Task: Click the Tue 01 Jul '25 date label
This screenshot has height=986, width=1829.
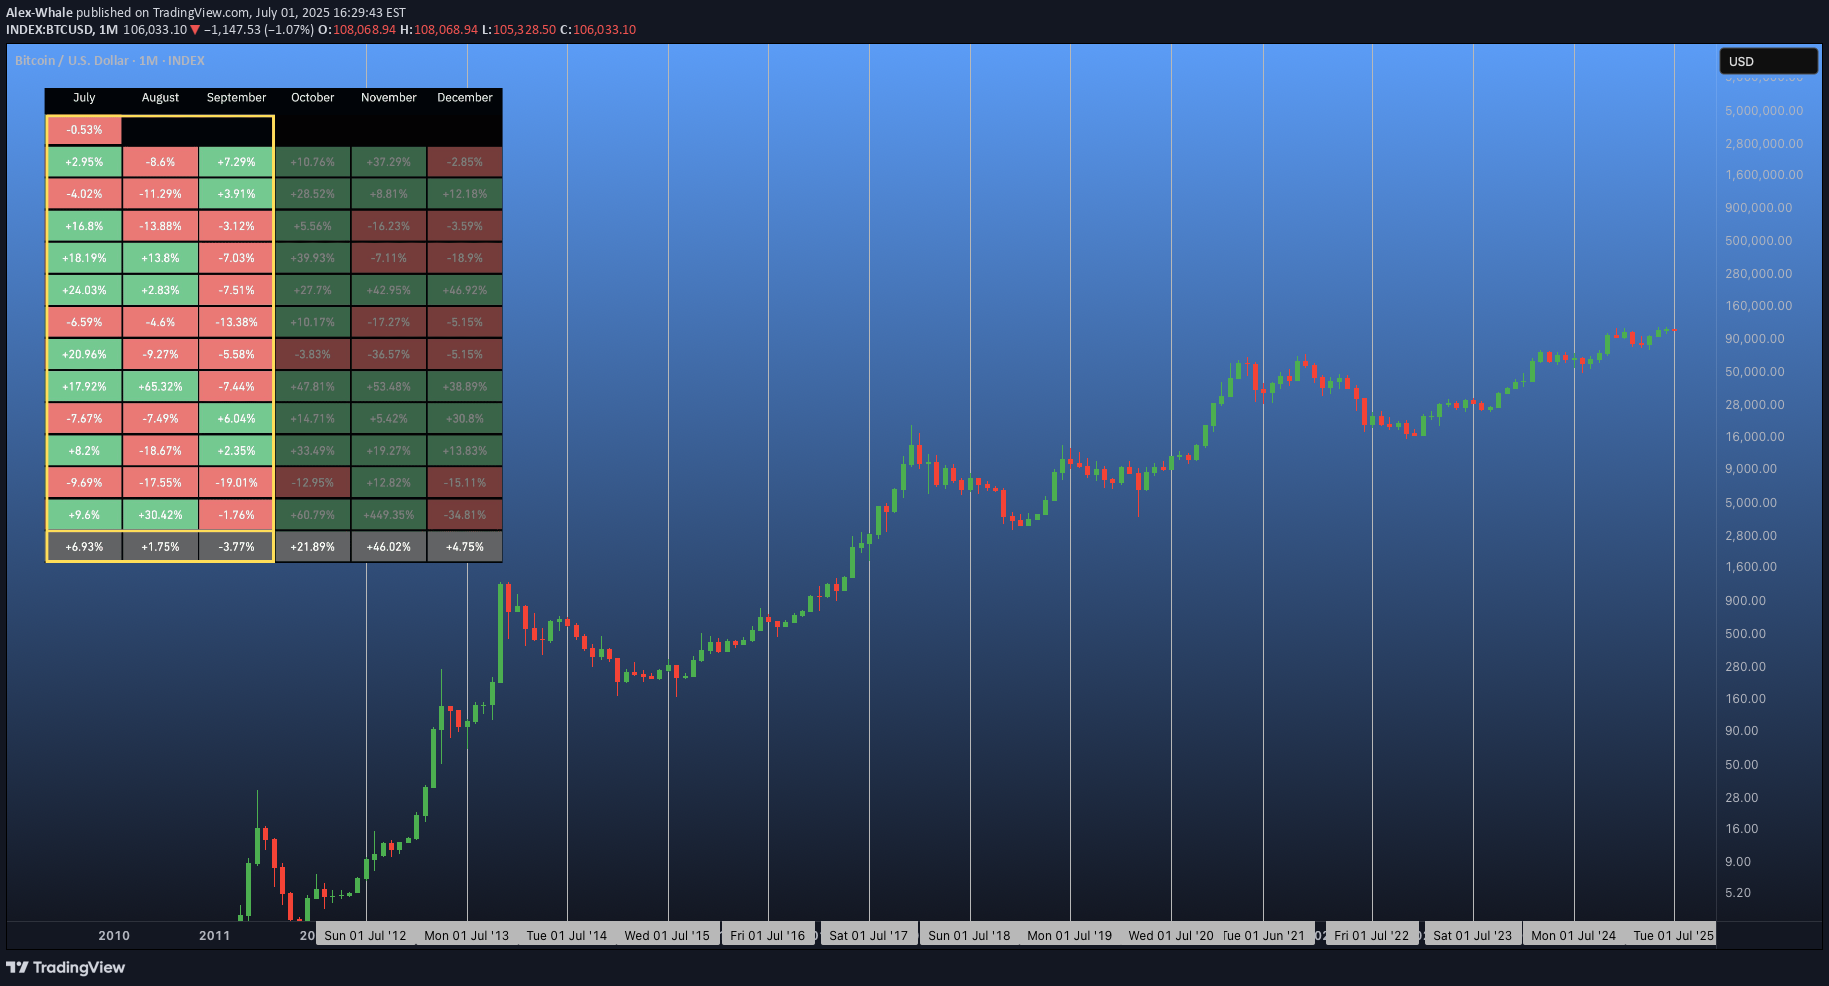Action: tap(1672, 936)
